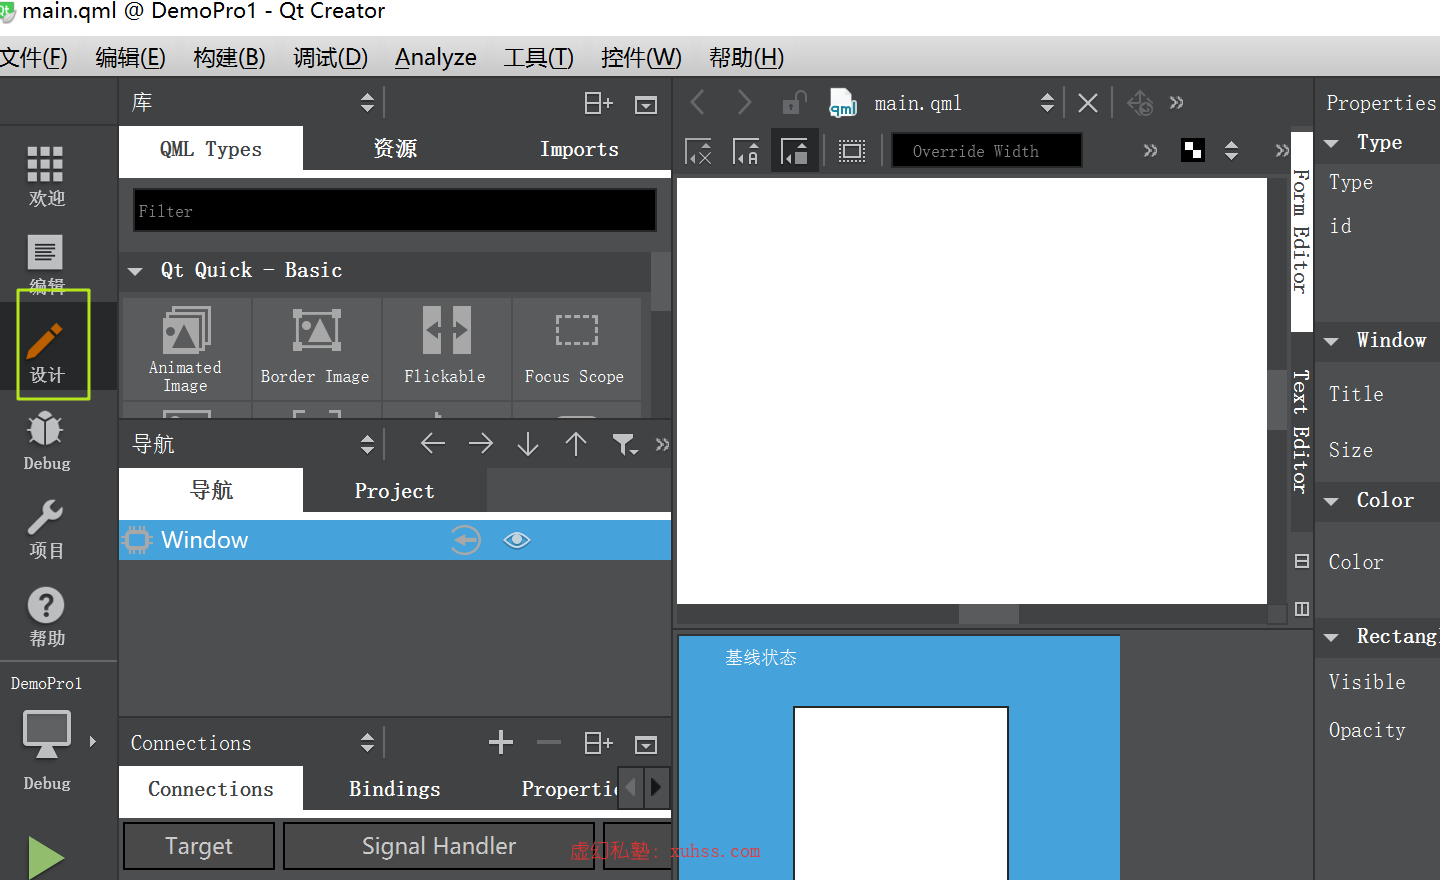Select the Window item in navigator
Viewport: 1440px width, 880px height.
[x=395, y=540]
